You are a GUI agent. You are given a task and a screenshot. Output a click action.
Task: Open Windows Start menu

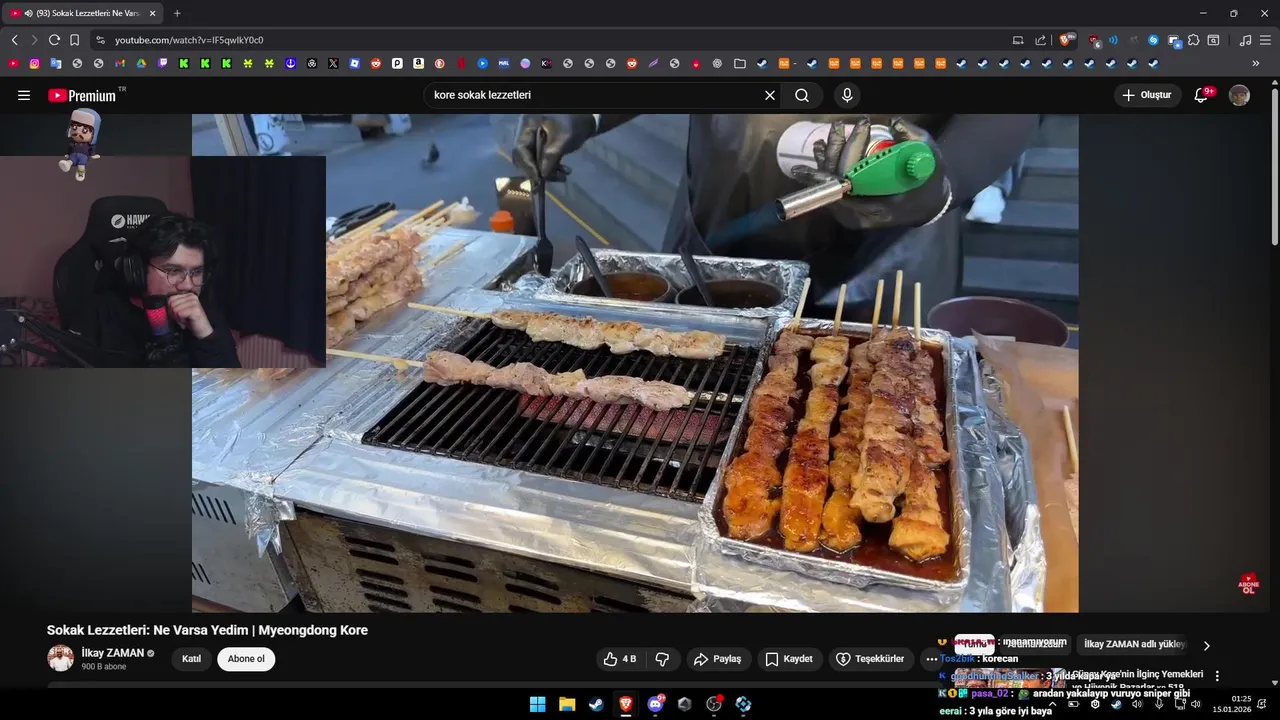[x=537, y=704]
